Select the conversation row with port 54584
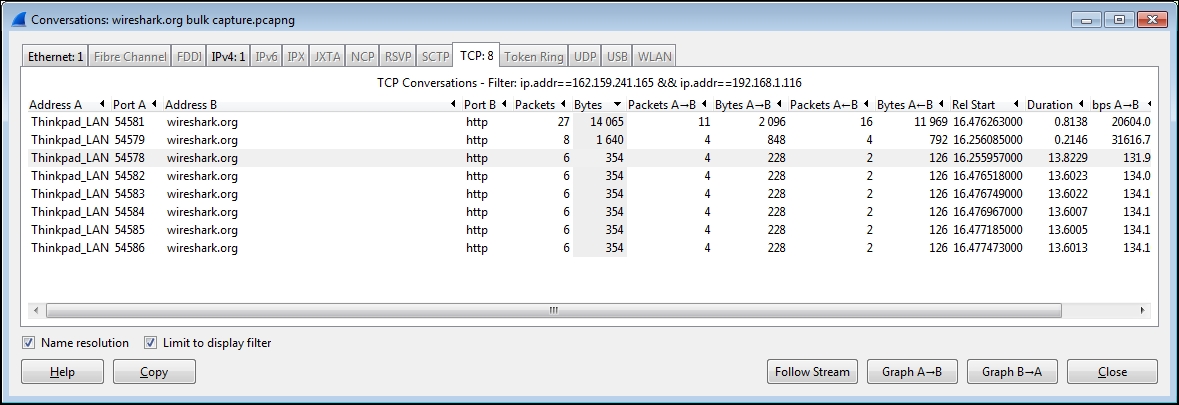 (x=590, y=212)
